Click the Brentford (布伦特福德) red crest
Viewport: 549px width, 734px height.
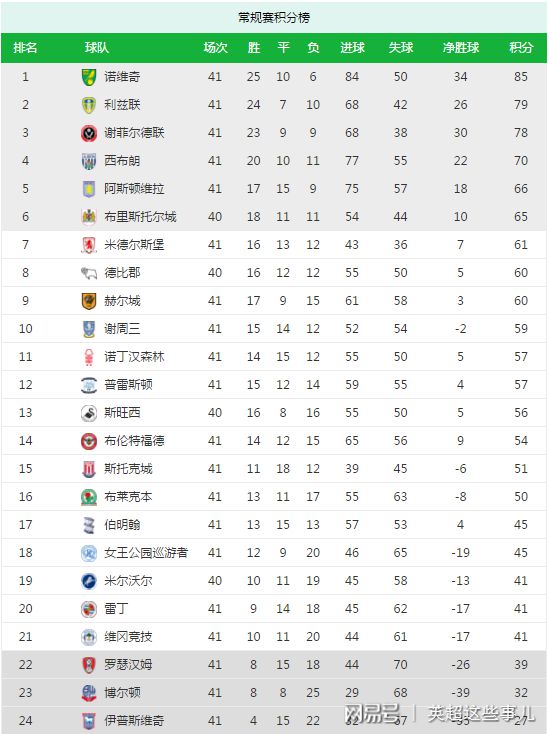tap(89, 441)
